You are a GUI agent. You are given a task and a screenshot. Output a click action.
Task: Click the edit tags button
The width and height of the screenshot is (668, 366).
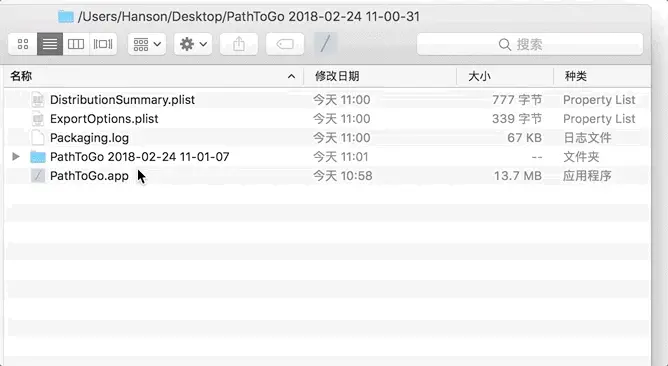(285, 44)
